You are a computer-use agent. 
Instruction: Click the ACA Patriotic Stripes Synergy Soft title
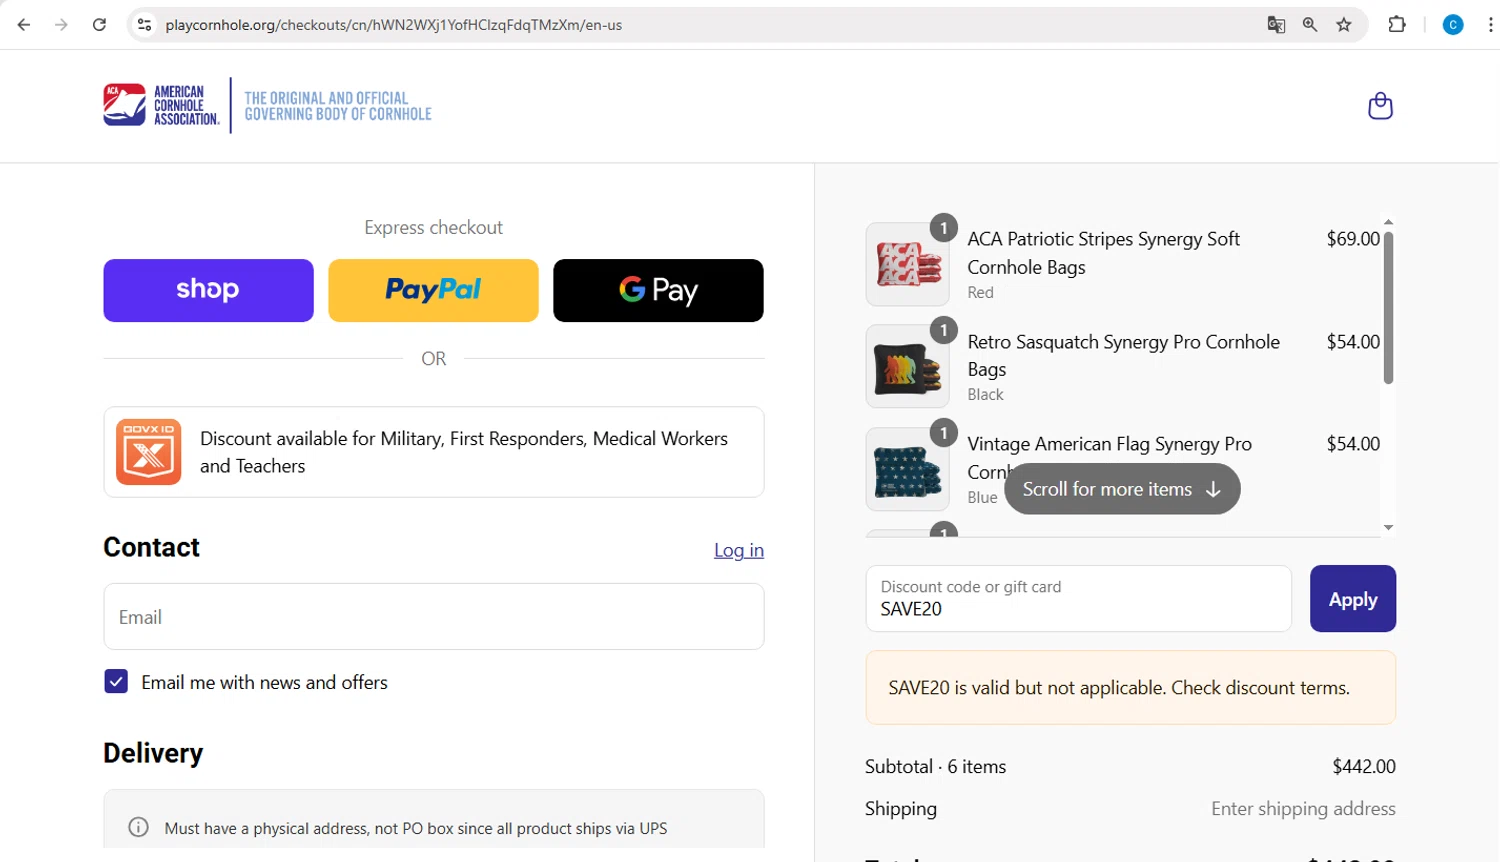click(1103, 253)
